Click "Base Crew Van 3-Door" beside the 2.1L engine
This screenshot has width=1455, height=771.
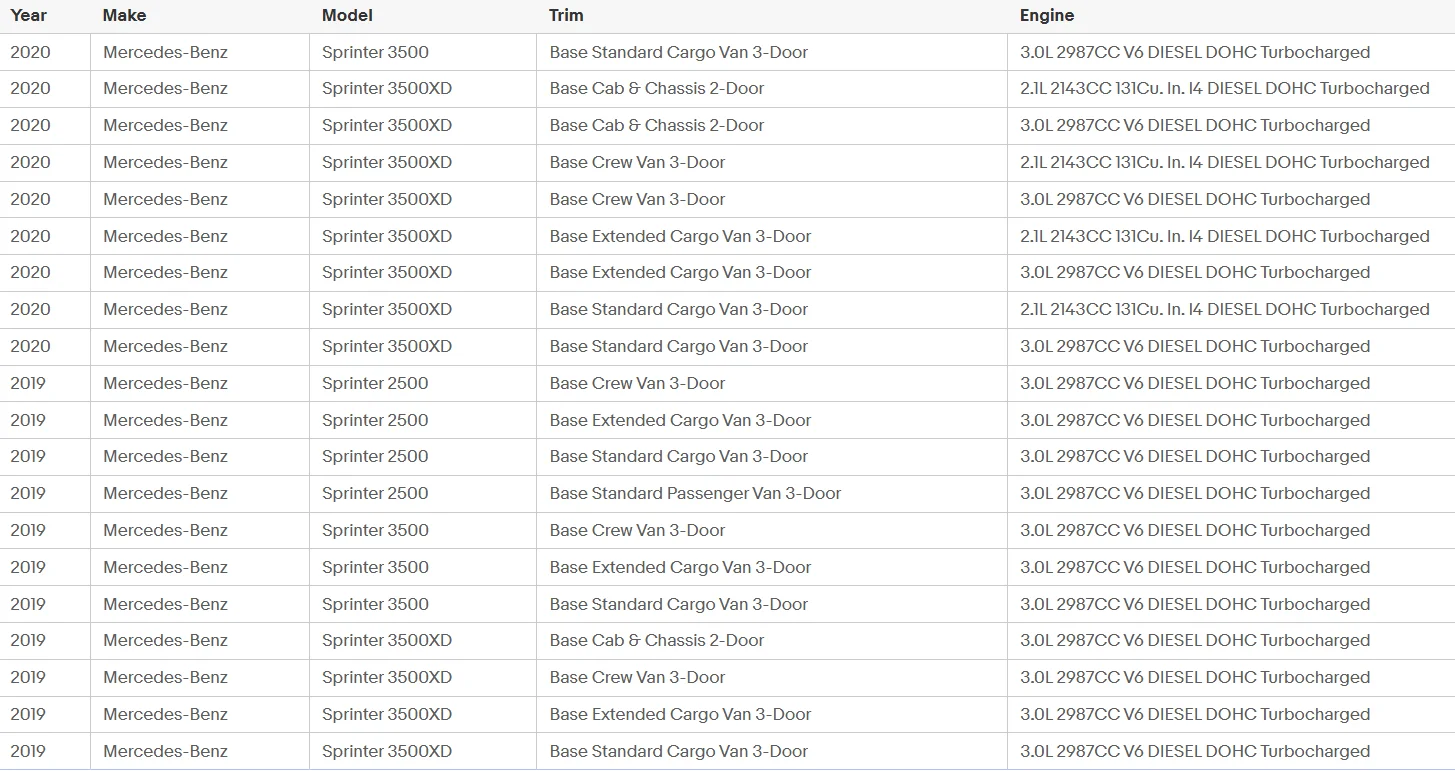(637, 162)
